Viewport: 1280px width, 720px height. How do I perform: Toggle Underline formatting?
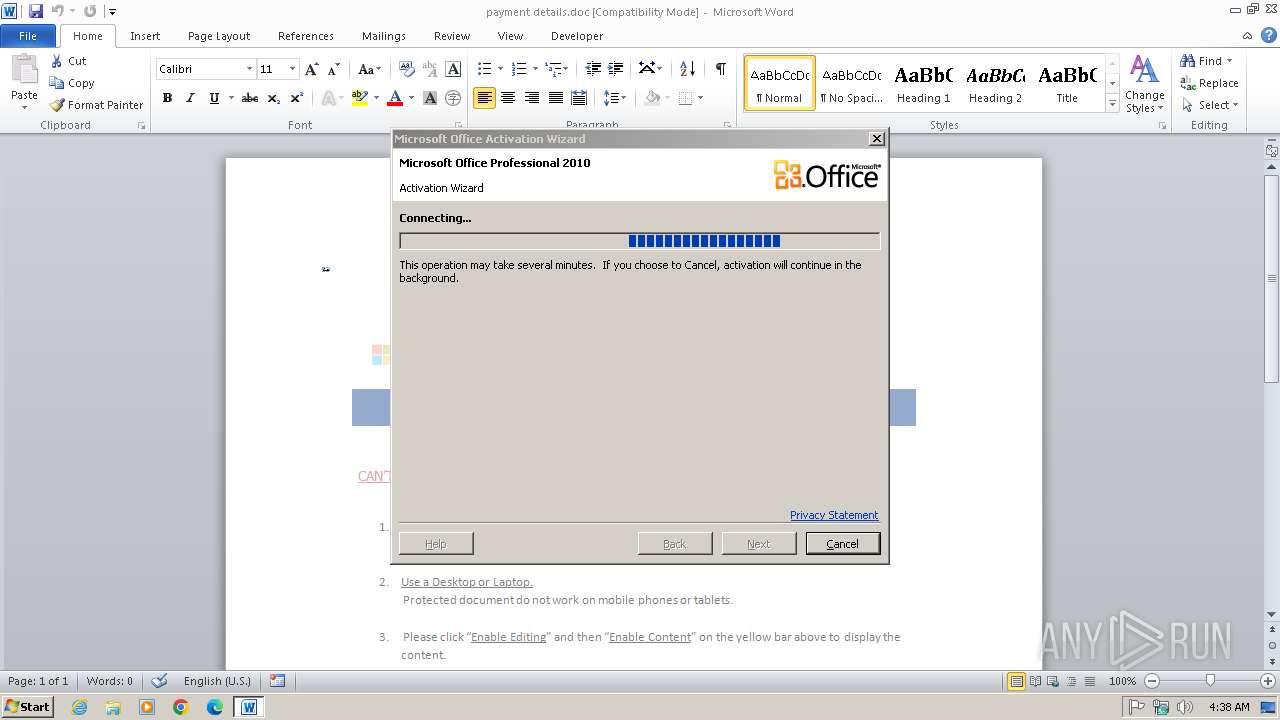tap(214, 98)
